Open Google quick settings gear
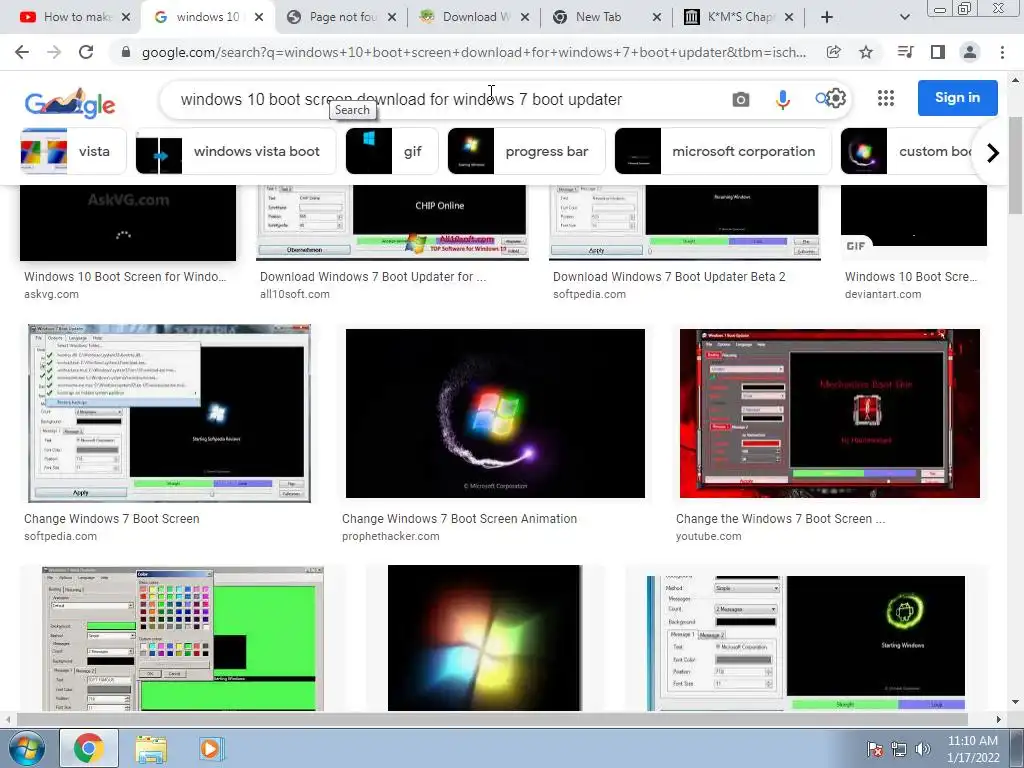 point(837,99)
